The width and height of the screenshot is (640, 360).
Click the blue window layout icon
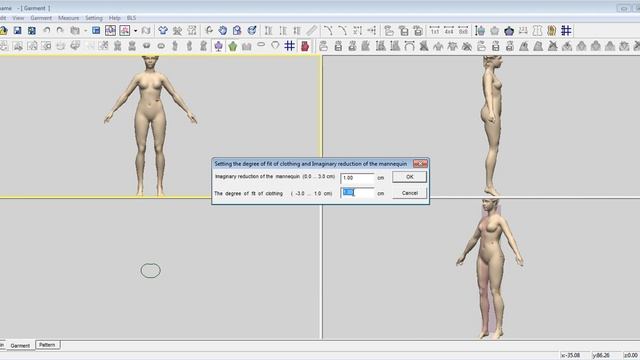[96, 31]
